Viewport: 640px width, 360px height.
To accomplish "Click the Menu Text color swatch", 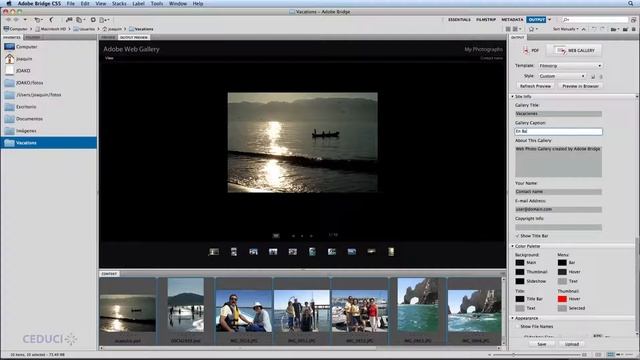I will [x=562, y=281].
